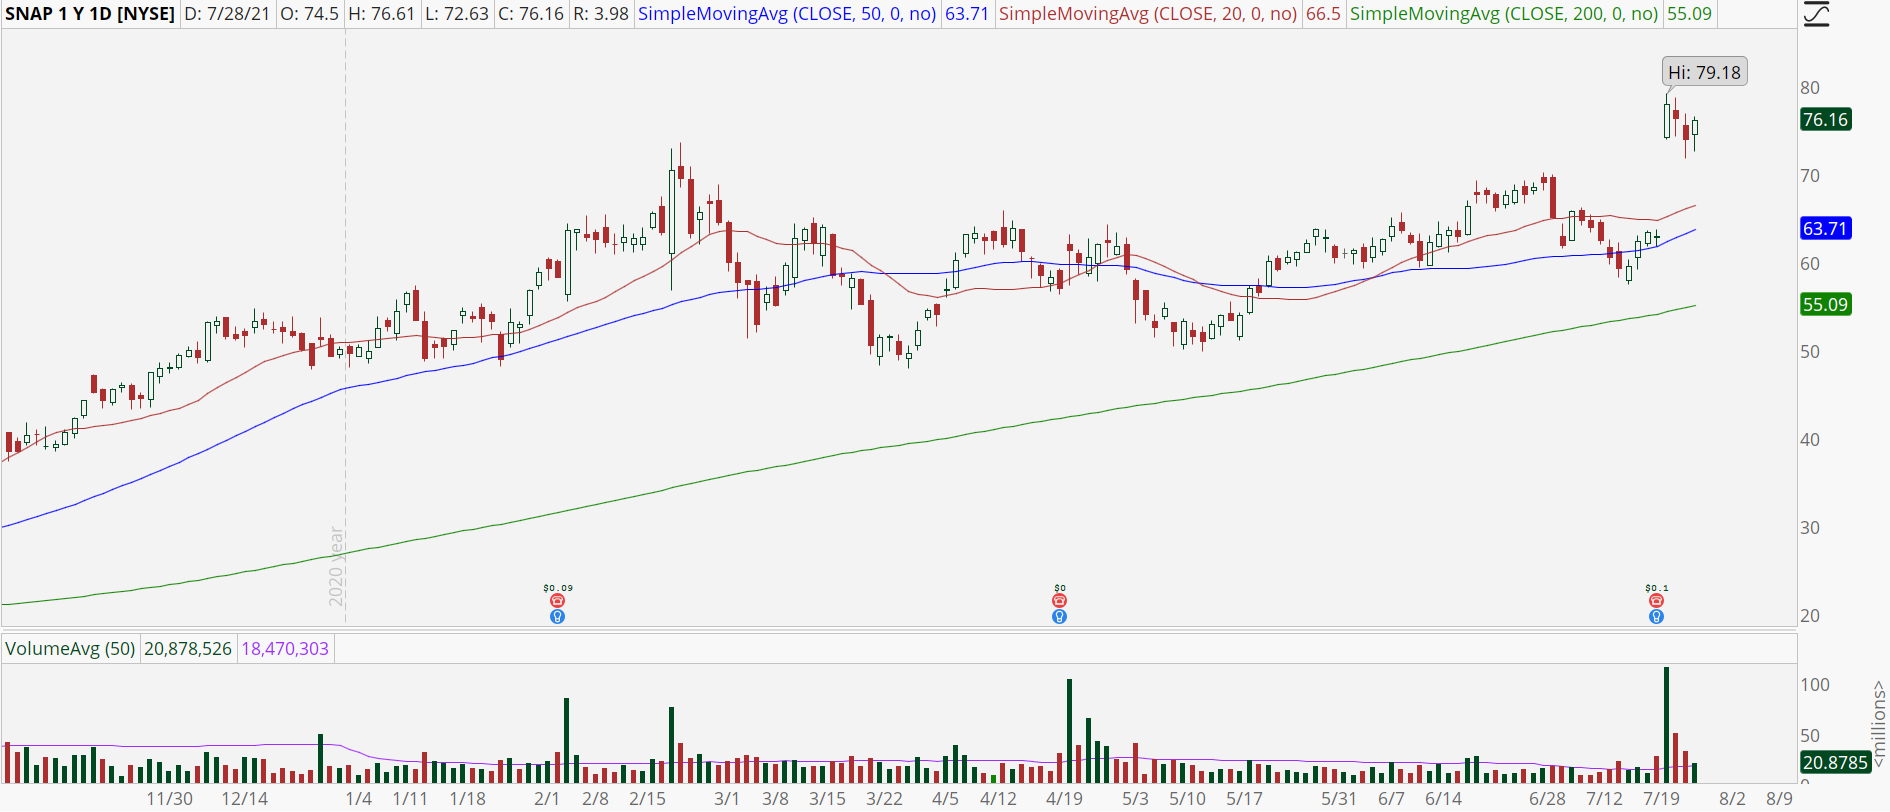
Task: Click the blue lightbulb icon near 4/19
Action: [x=1059, y=616]
